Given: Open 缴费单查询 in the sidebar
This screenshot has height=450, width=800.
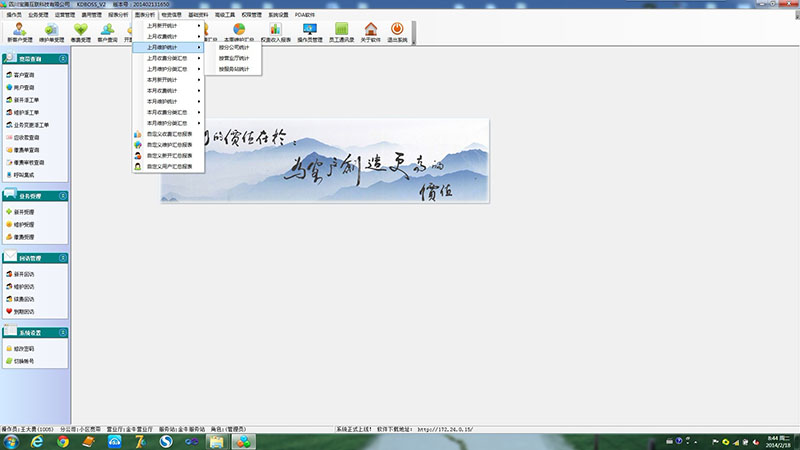Looking at the screenshot, I should (22, 150).
